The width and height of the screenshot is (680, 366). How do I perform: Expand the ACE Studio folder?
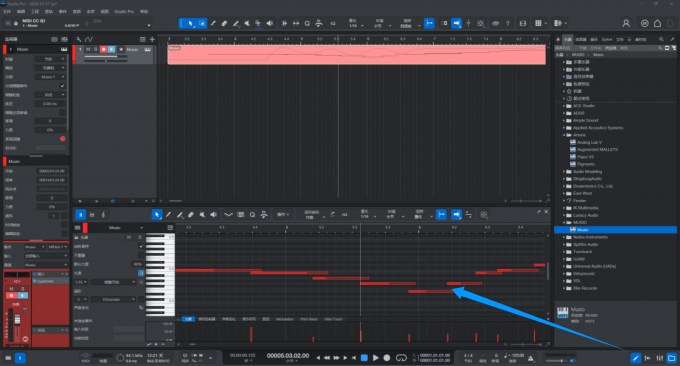tap(564, 106)
